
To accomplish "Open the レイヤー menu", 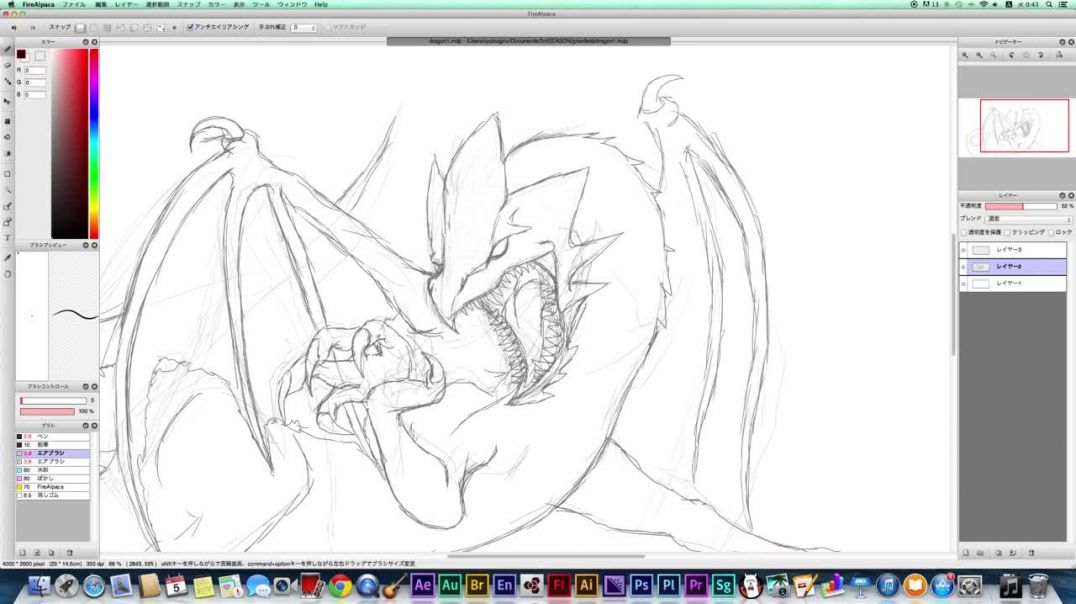I will pyautogui.click(x=126, y=4).
